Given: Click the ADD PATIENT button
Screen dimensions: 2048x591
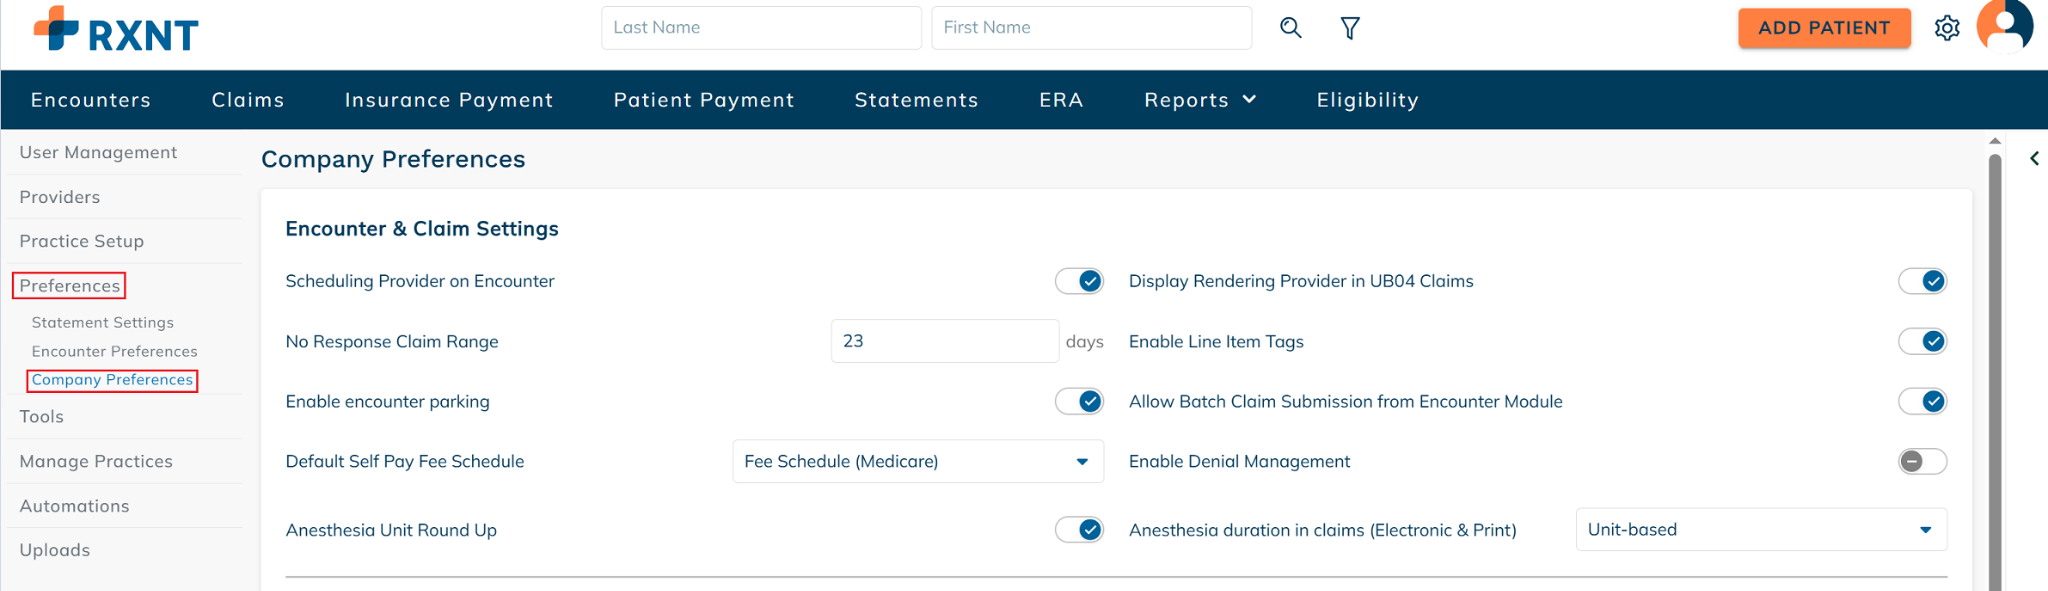Looking at the screenshot, I should tap(1823, 28).
